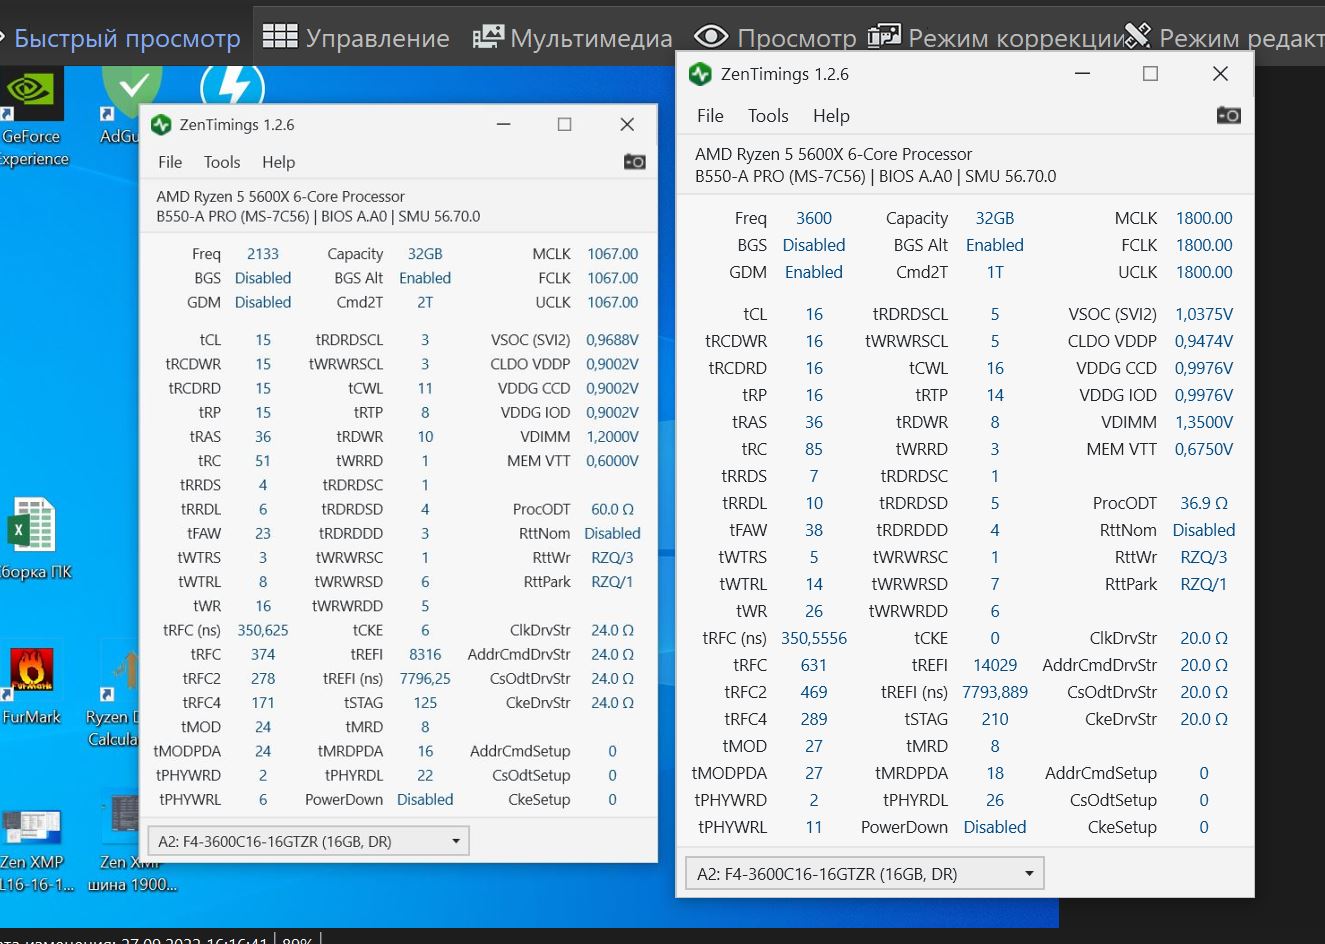1325x944 pixels.
Task: Click CLDO VDDP value 0,9474V
Action: [1204, 341]
